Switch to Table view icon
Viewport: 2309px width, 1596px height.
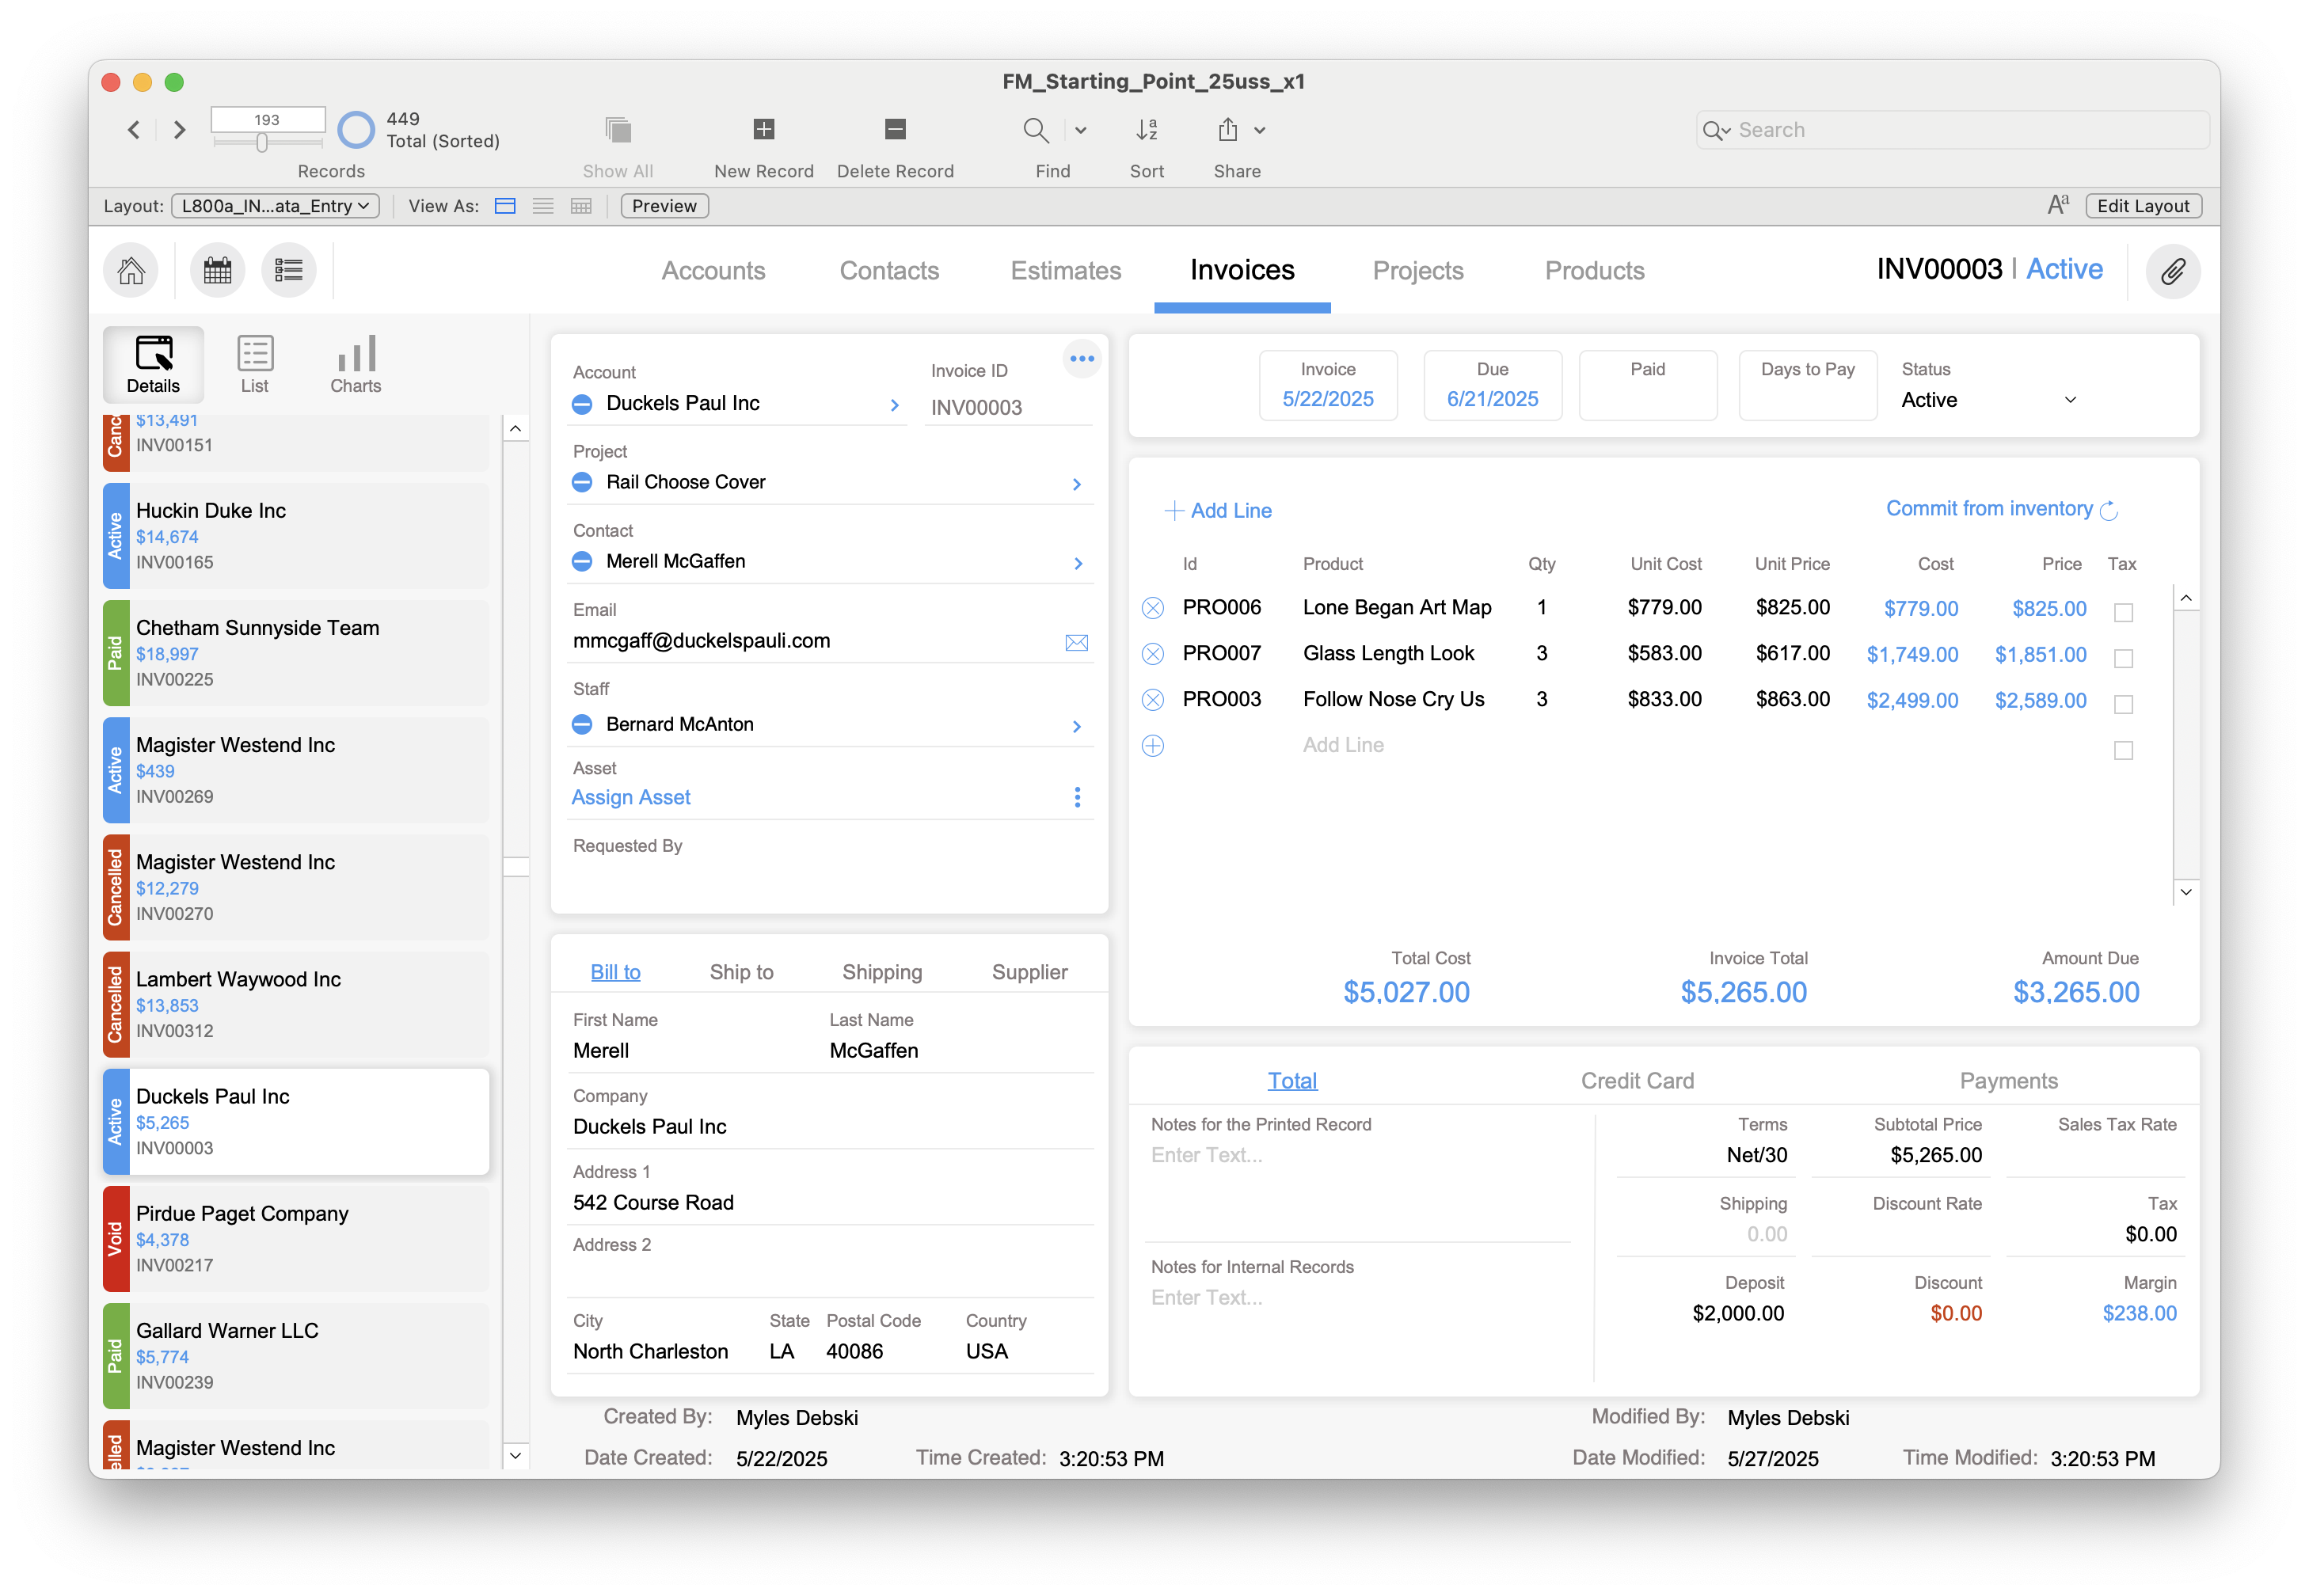pos(581,206)
